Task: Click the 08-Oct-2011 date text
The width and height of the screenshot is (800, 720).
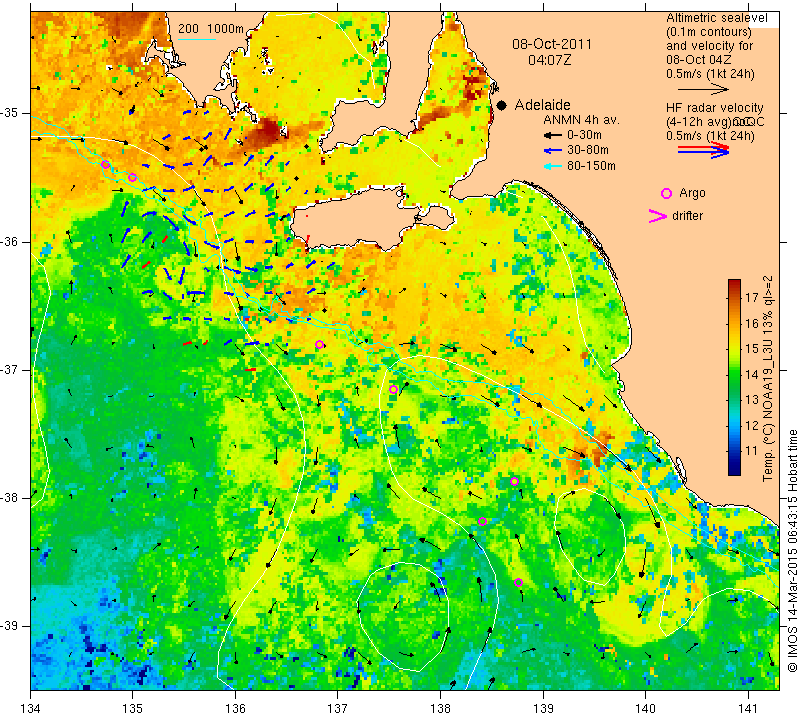Action: [x=552, y=44]
